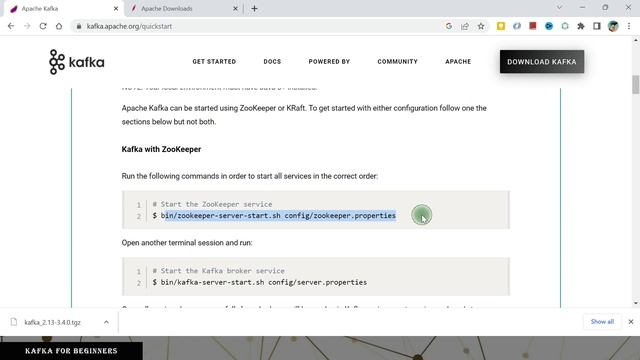Open the downloaded kafka_2.13-3.4.0.tgz file
640x360 pixels.
[x=52, y=322]
